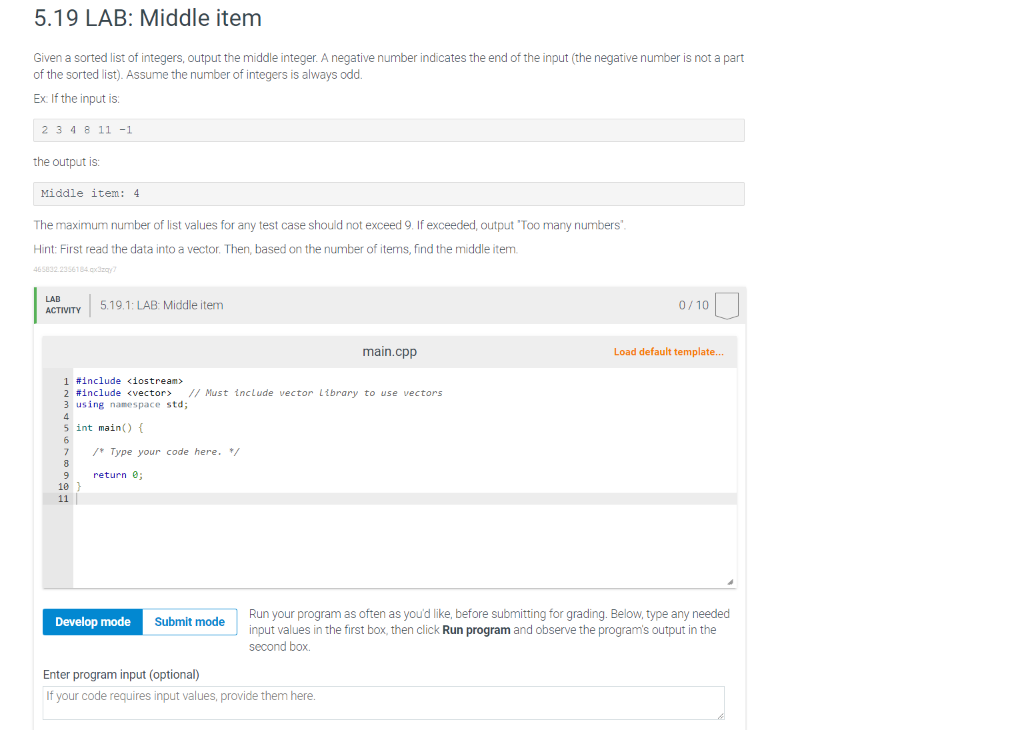
Task: Click the main.cpp file name header
Action: click(x=389, y=352)
